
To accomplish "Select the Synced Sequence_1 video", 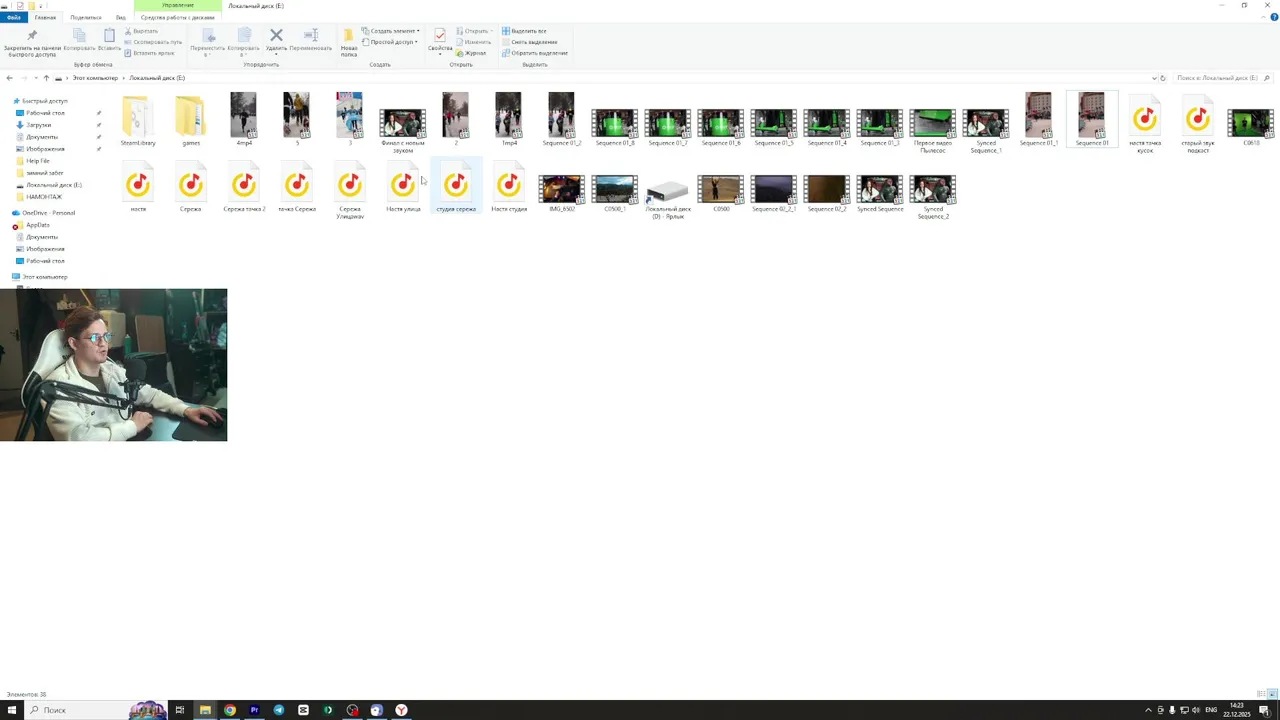I will (985, 130).
